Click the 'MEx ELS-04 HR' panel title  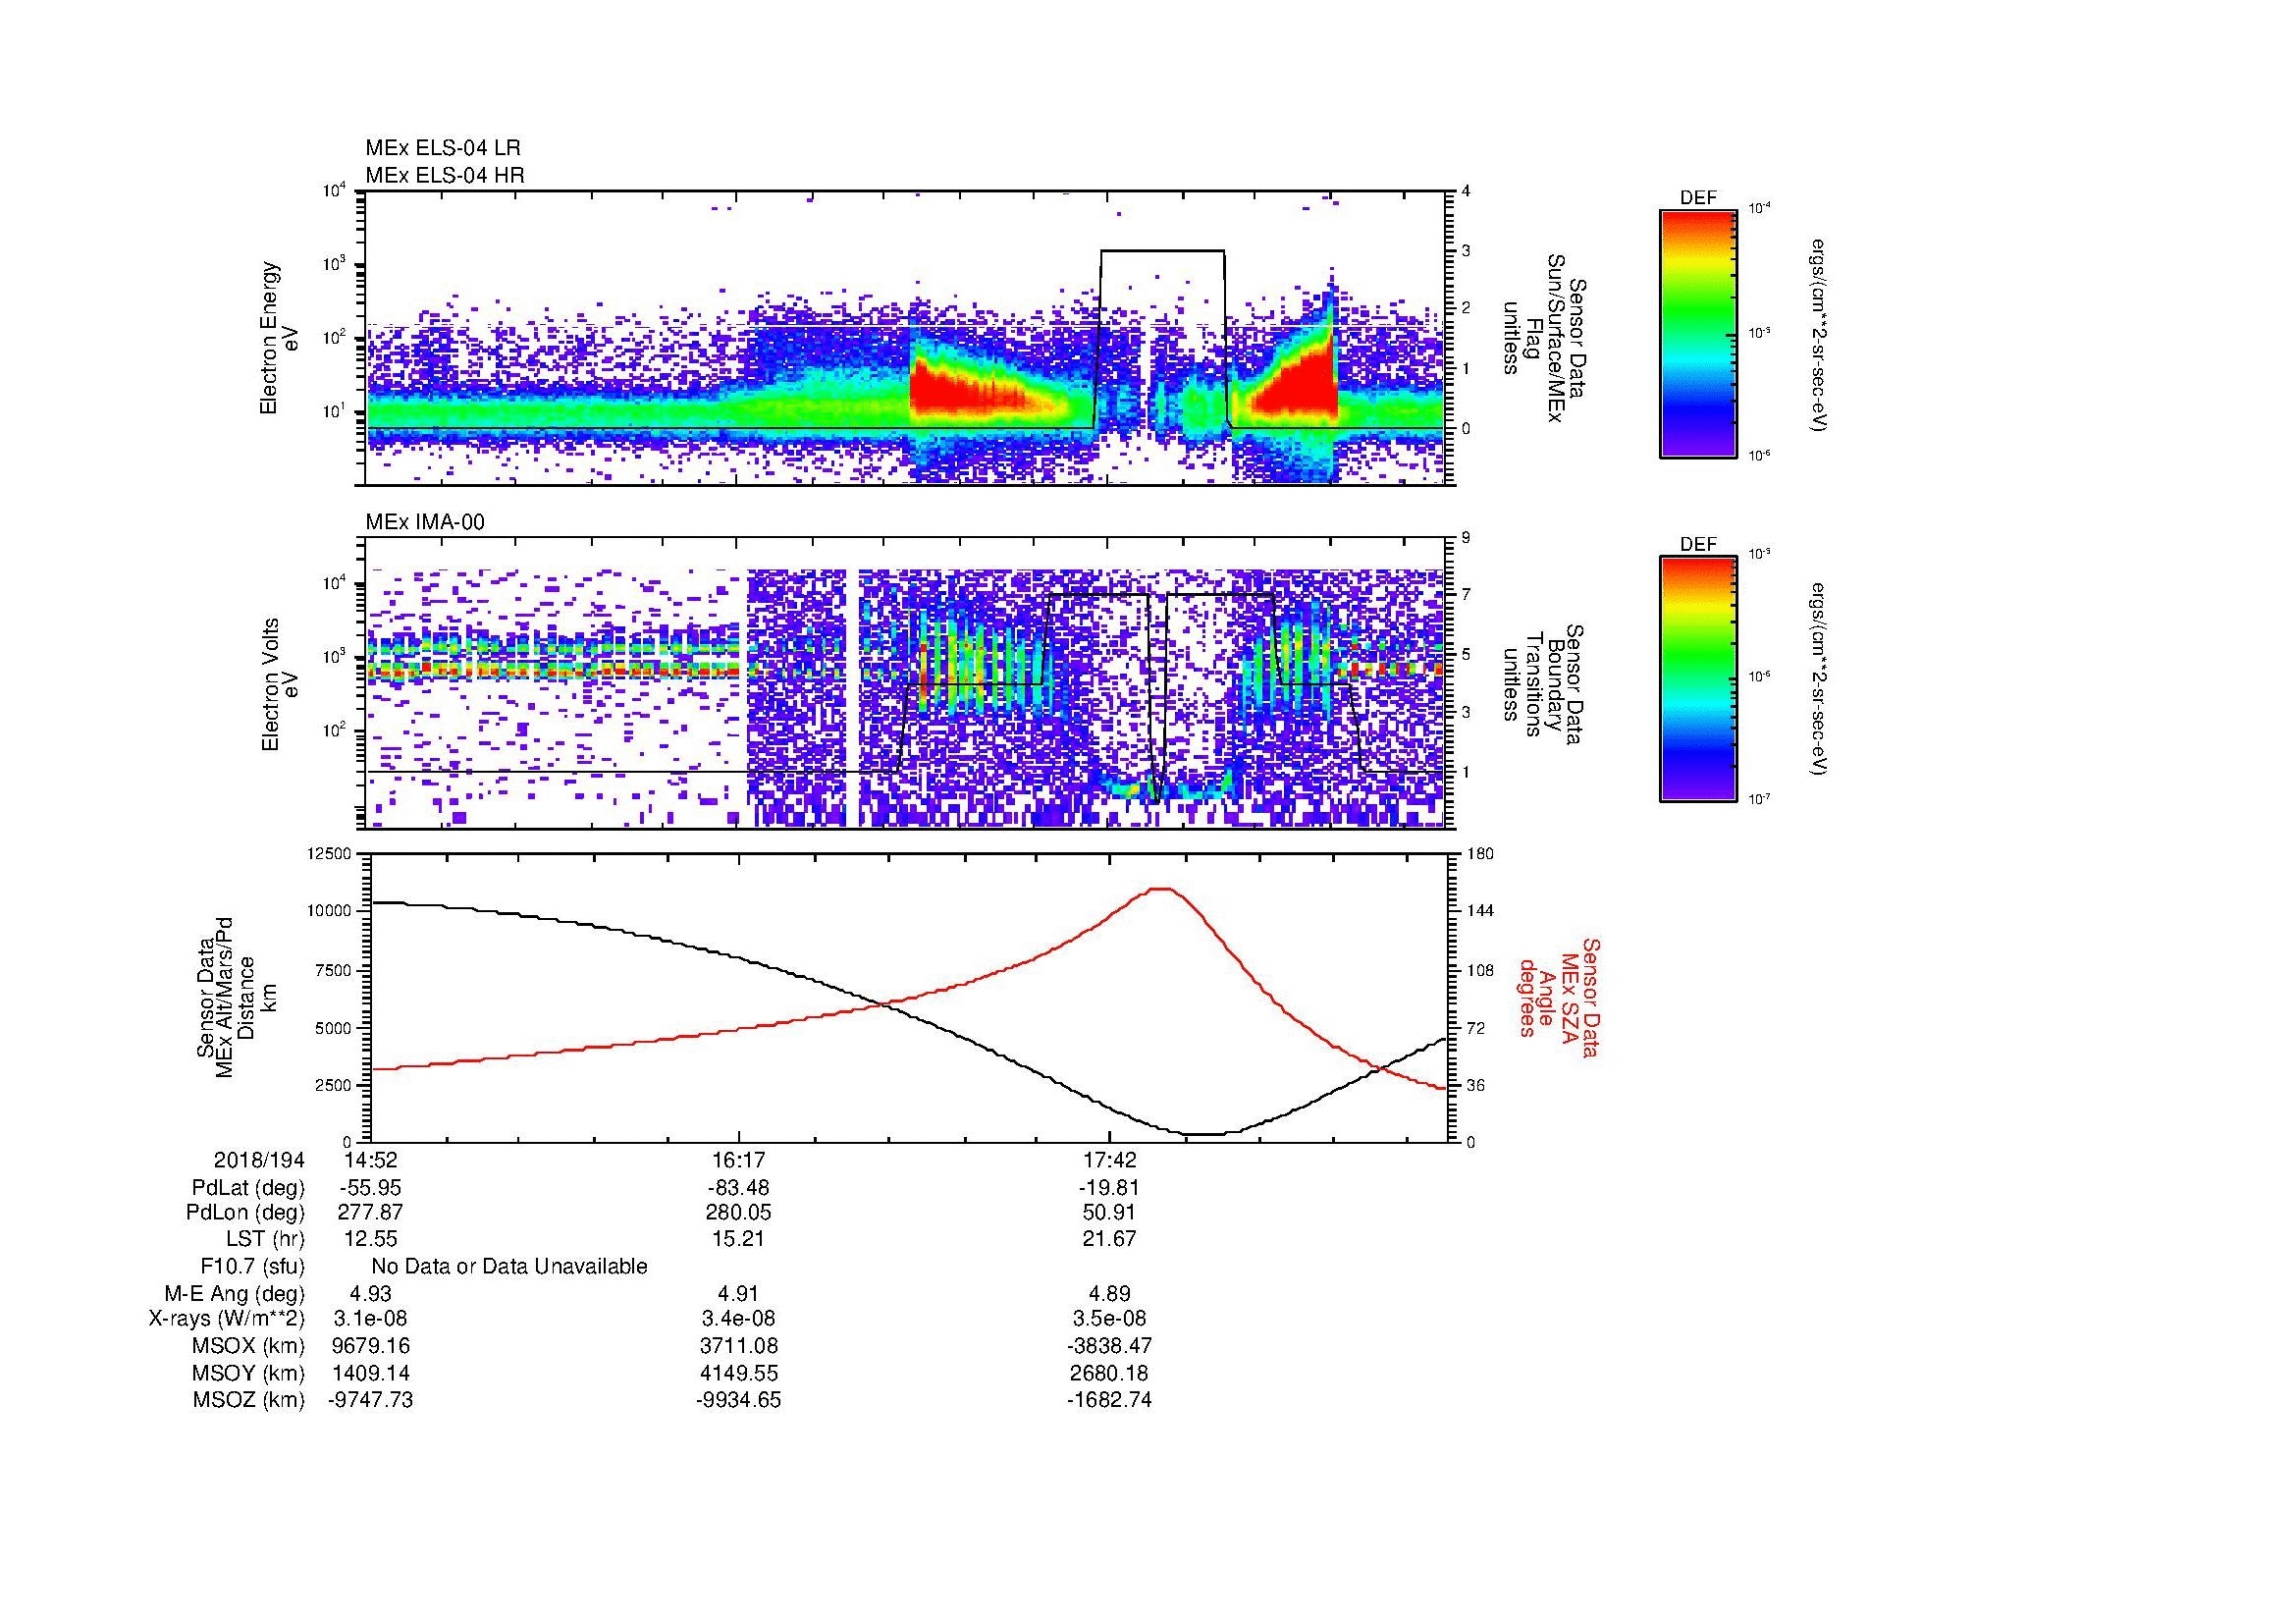pos(445,176)
